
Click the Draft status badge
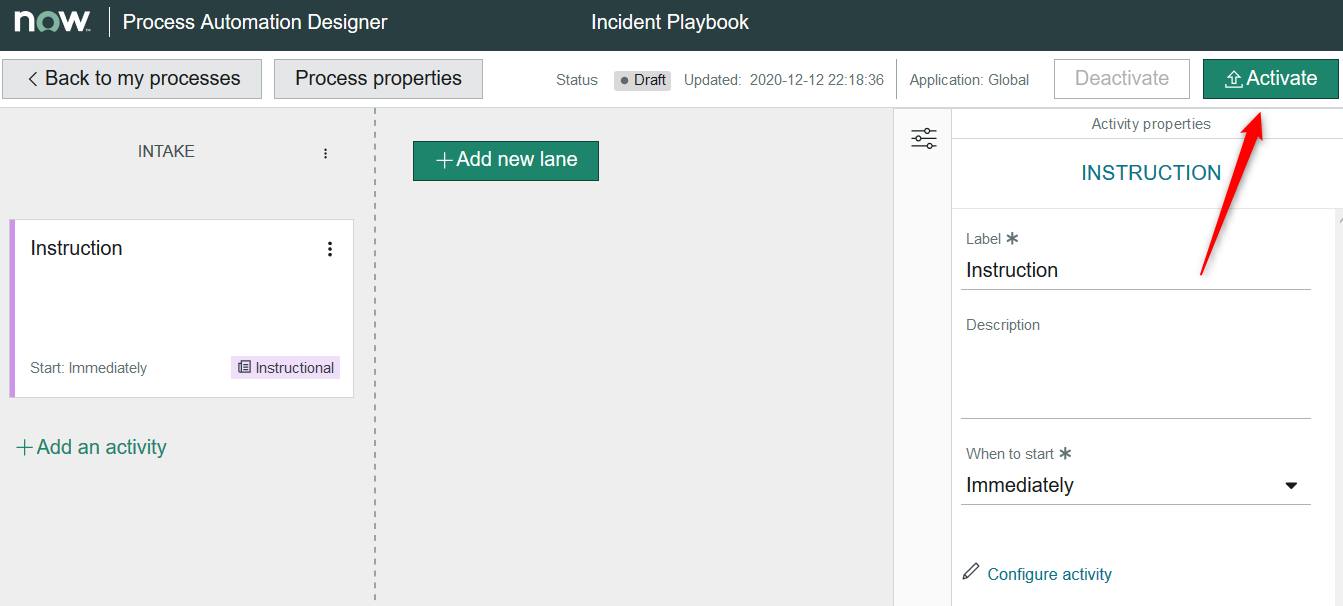(x=641, y=79)
